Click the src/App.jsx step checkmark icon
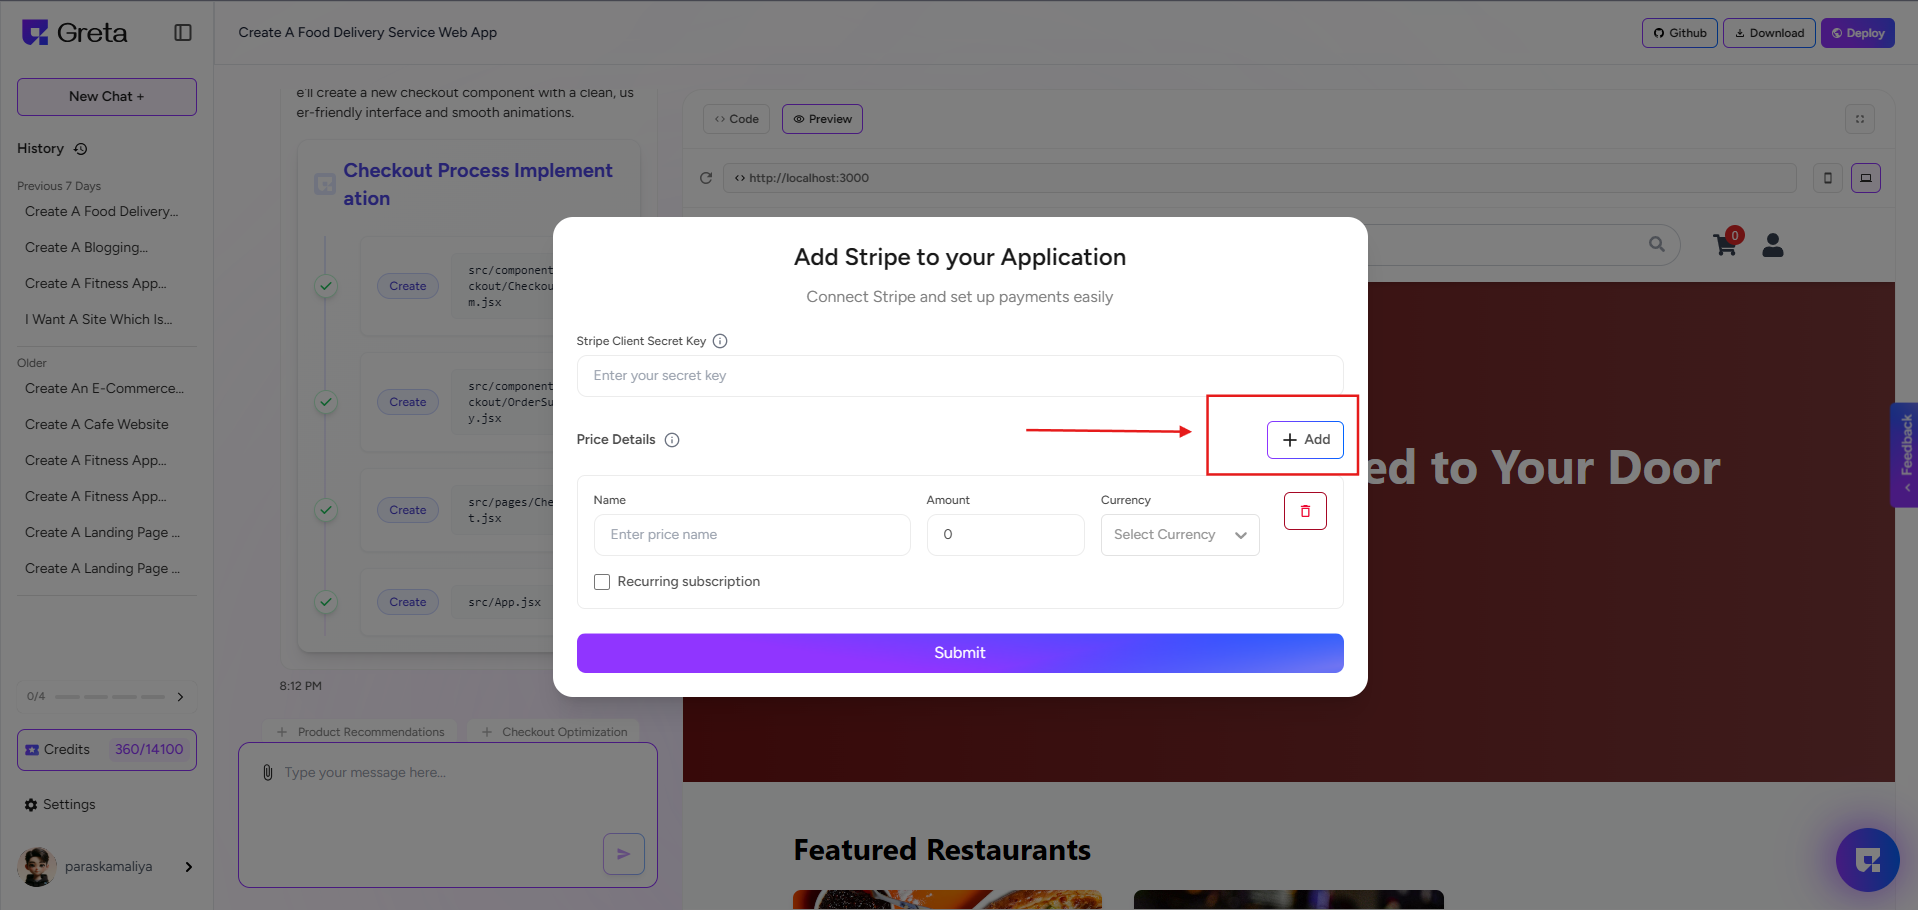Screen dimensions: 1918x910 (326, 602)
